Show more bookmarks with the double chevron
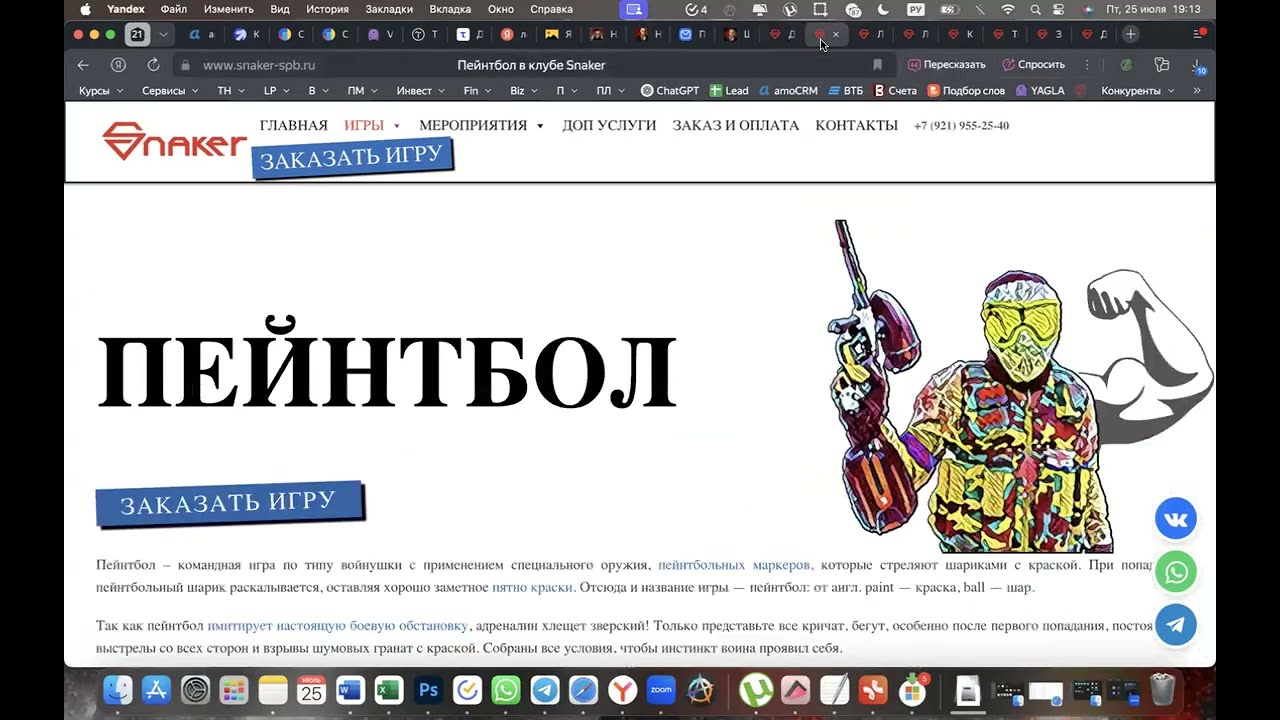The width and height of the screenshot is (1280, 720). click(1197, 91)
